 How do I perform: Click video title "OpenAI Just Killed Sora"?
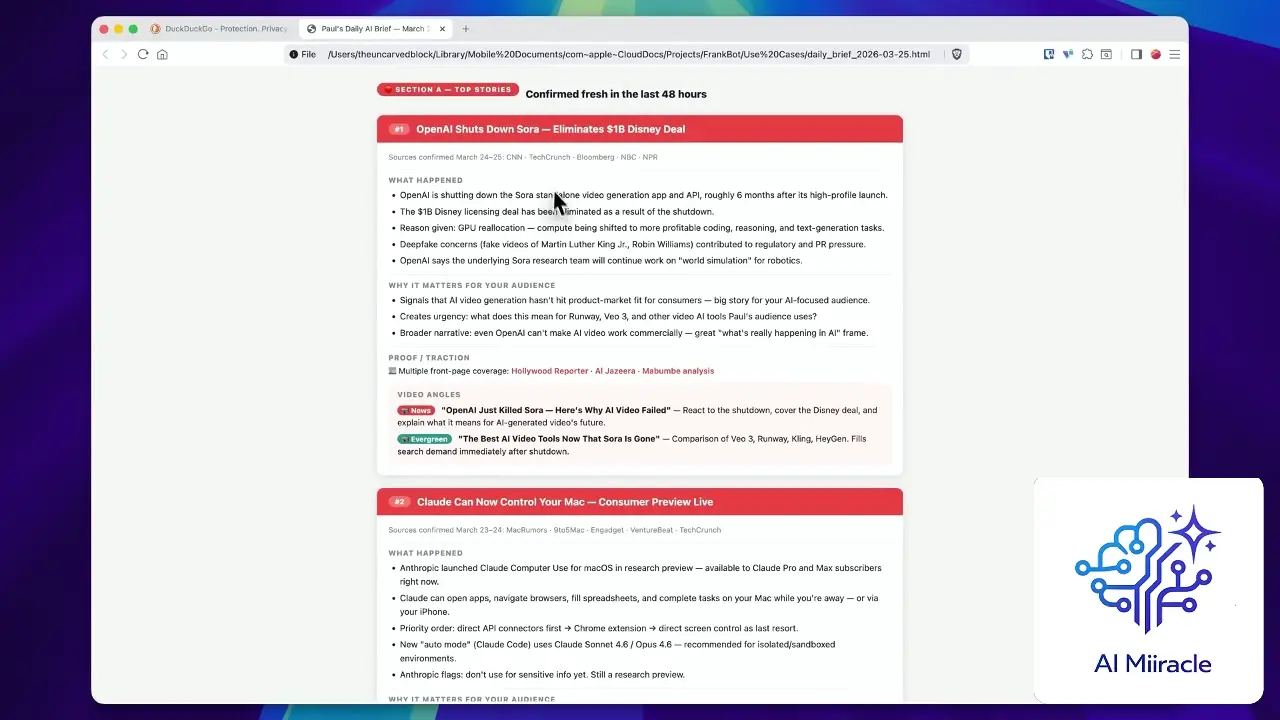coord(556,410)
